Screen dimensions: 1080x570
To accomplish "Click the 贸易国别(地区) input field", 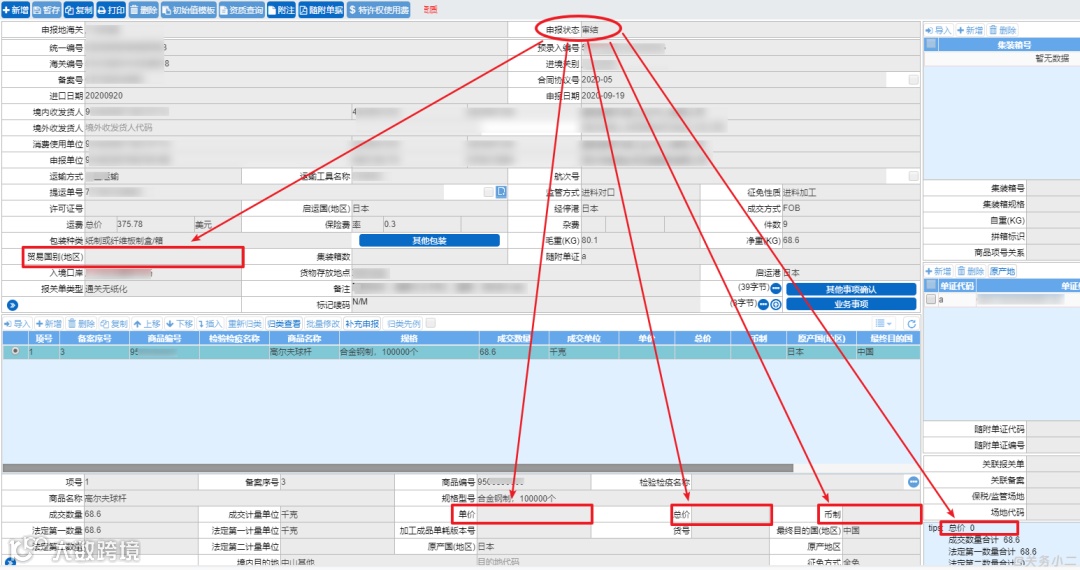I will coord(163,257).
